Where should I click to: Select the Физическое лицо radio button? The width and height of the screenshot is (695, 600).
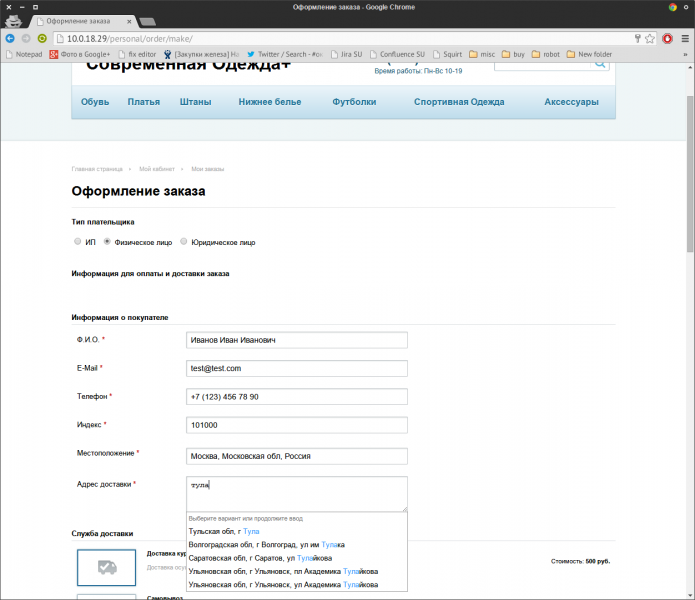108,242
